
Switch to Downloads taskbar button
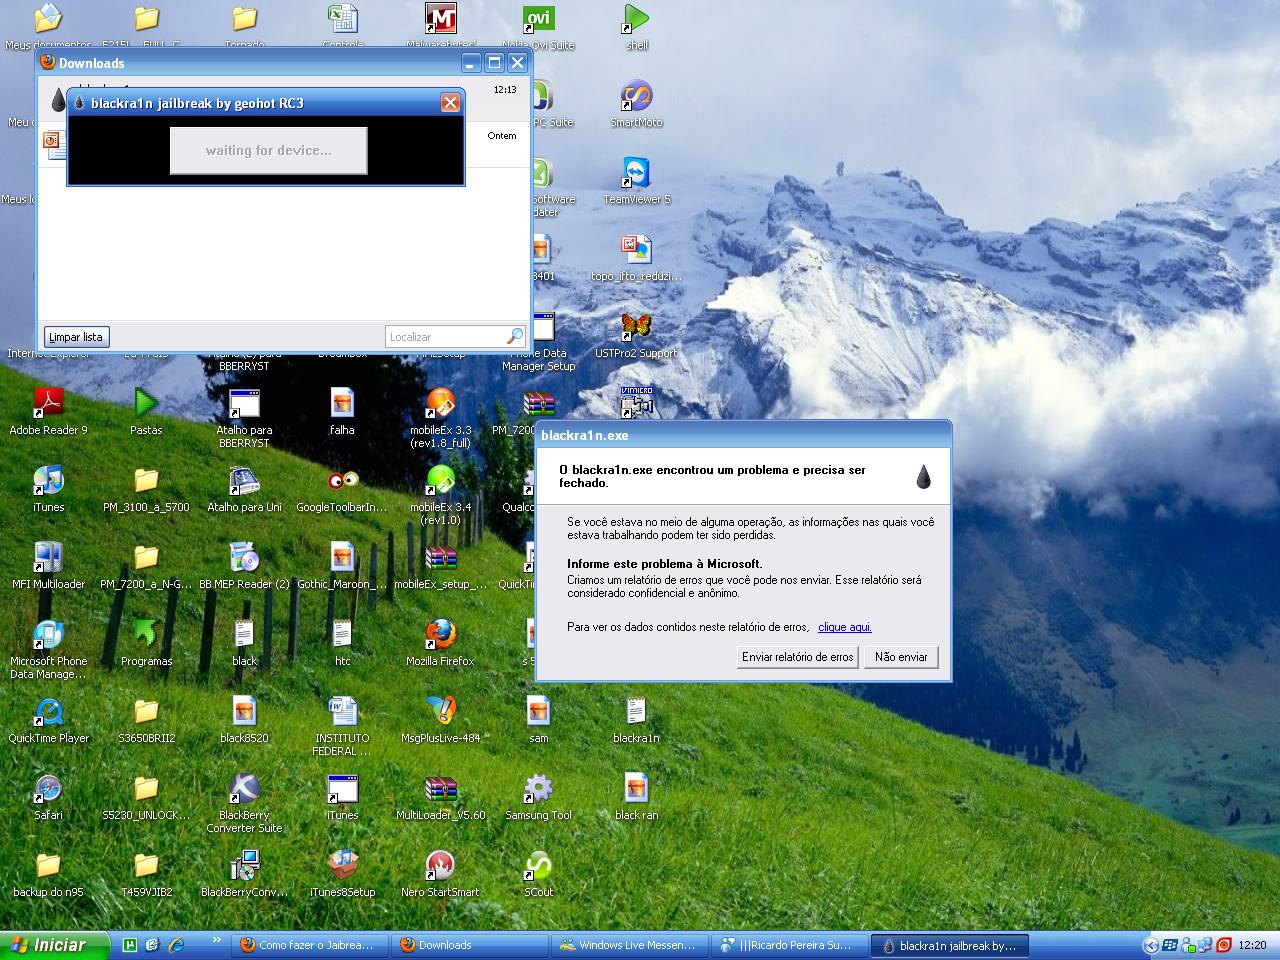pos(470,945)
